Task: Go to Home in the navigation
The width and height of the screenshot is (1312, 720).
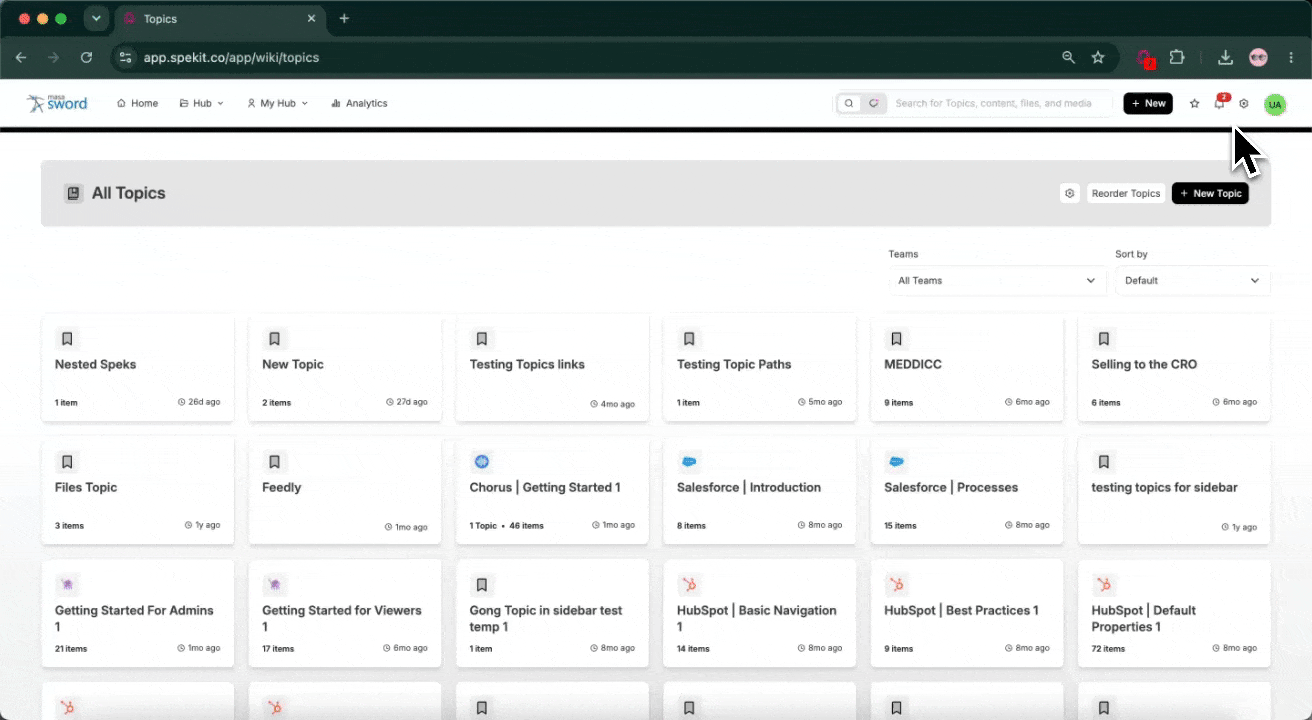Action: tap(138, 103)
